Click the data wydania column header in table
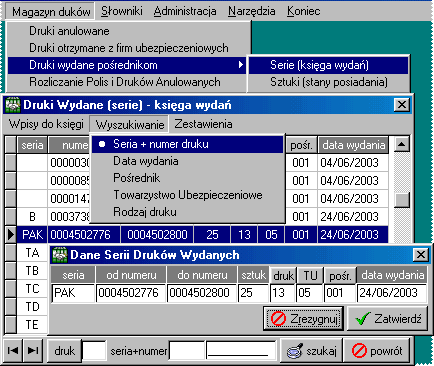This screenshot has height=366, width=434. pyautogui.click(x=353, y=145)
